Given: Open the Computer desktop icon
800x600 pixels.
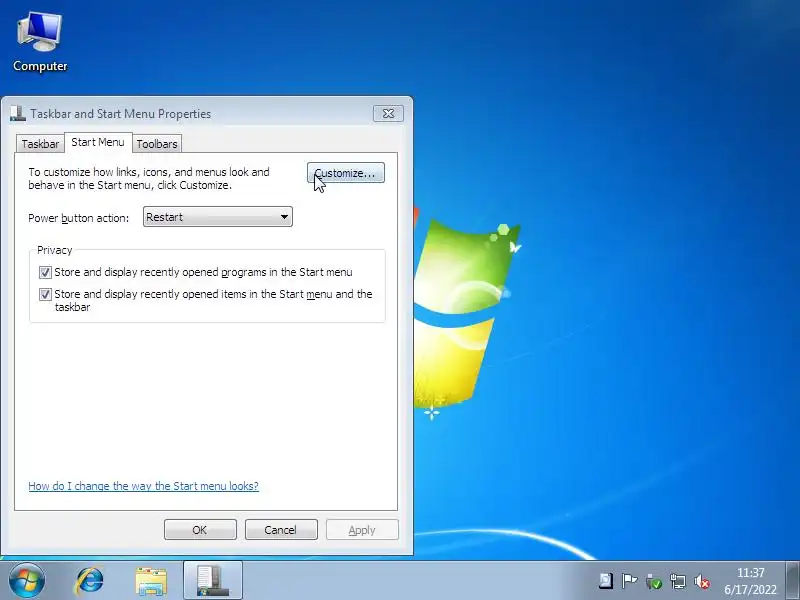Looking at the screenshot, I should (40, 42).
